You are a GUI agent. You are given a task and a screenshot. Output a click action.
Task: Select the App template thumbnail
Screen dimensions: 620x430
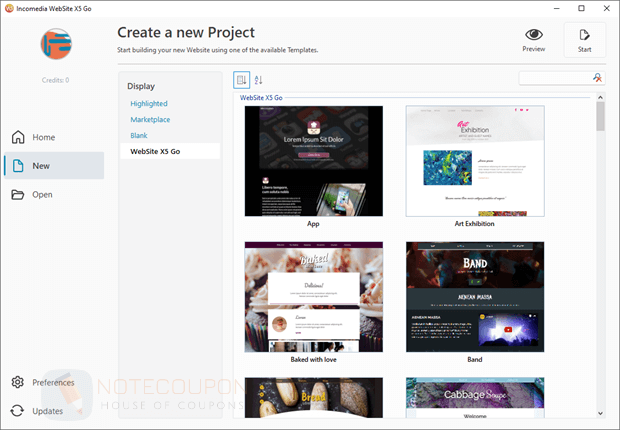(314, 161)
